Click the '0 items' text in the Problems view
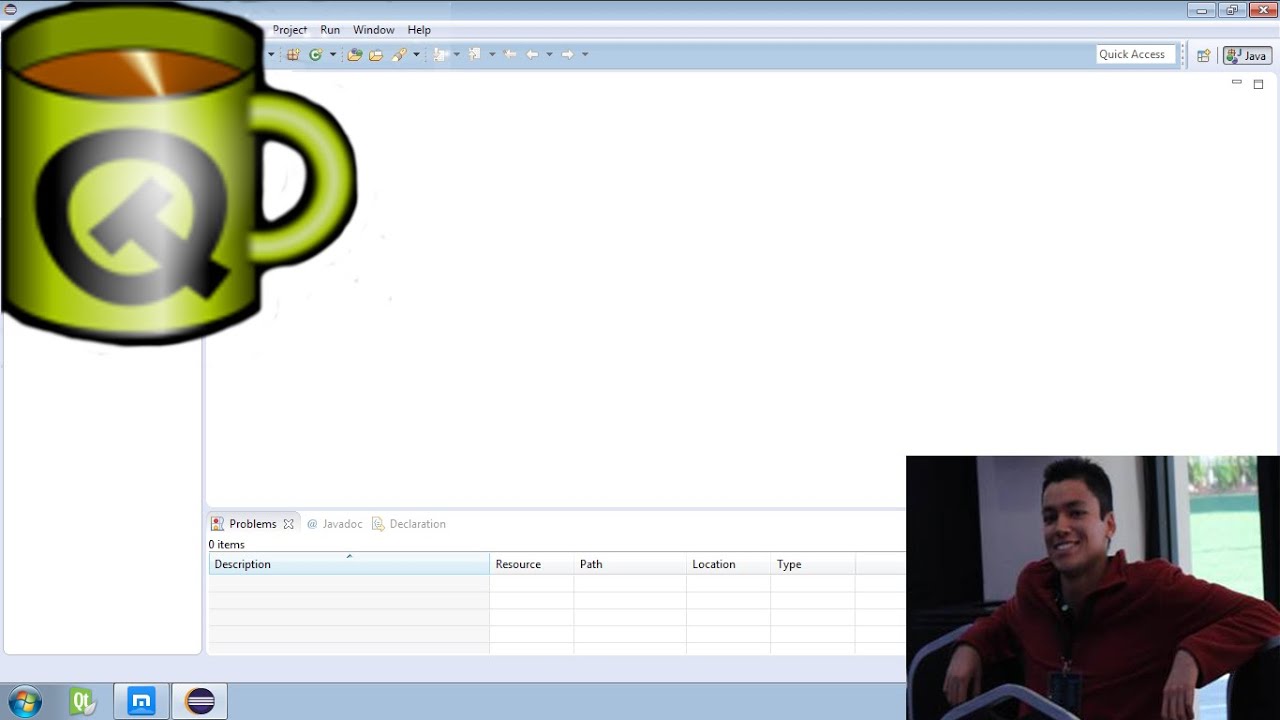 click(x=227, y=545)
